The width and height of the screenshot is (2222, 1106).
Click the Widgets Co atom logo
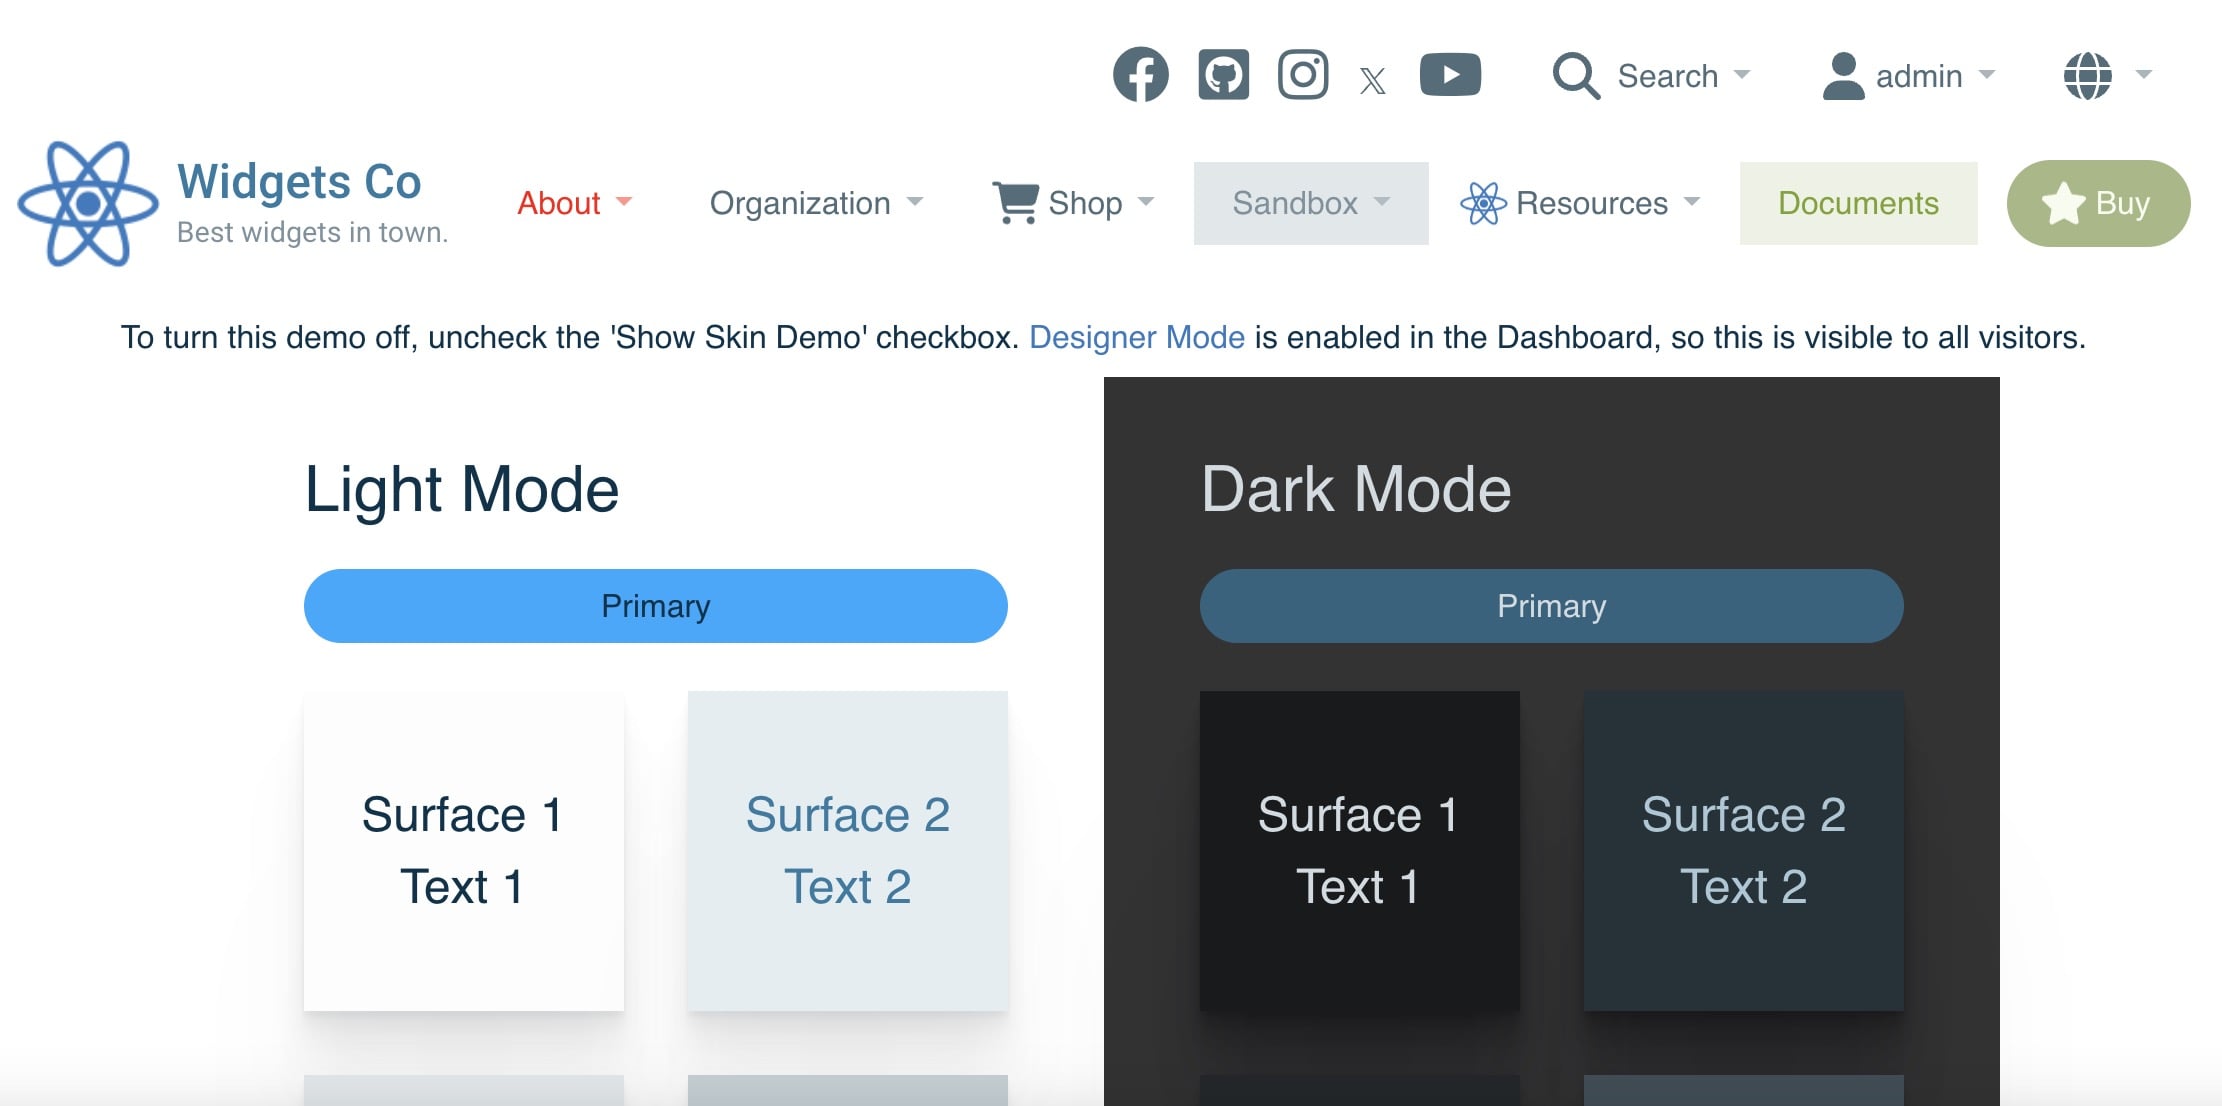88,204
